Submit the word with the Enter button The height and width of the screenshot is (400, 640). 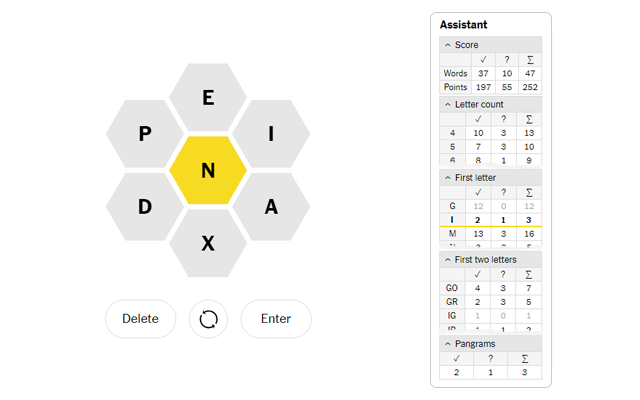tap(276, 319)
